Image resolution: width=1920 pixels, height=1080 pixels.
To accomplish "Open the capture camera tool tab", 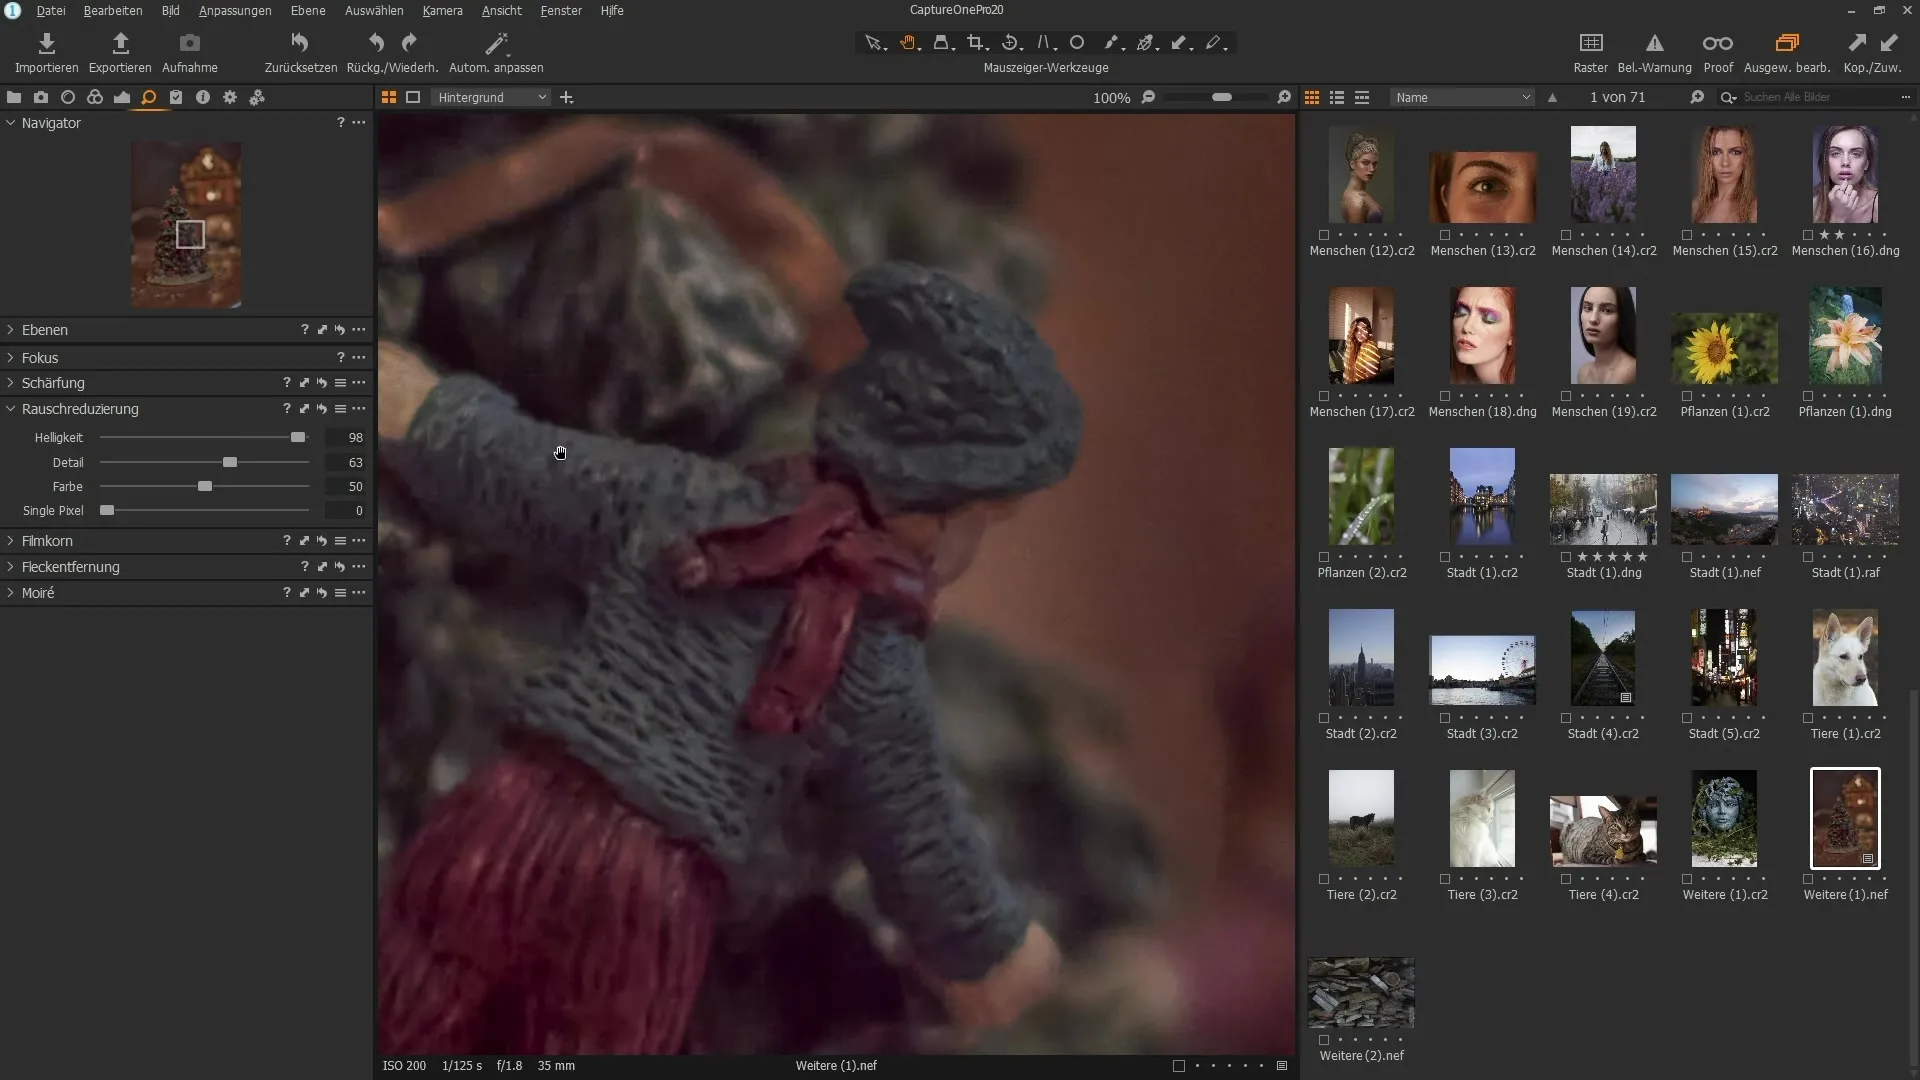I will tap(41, 97).
